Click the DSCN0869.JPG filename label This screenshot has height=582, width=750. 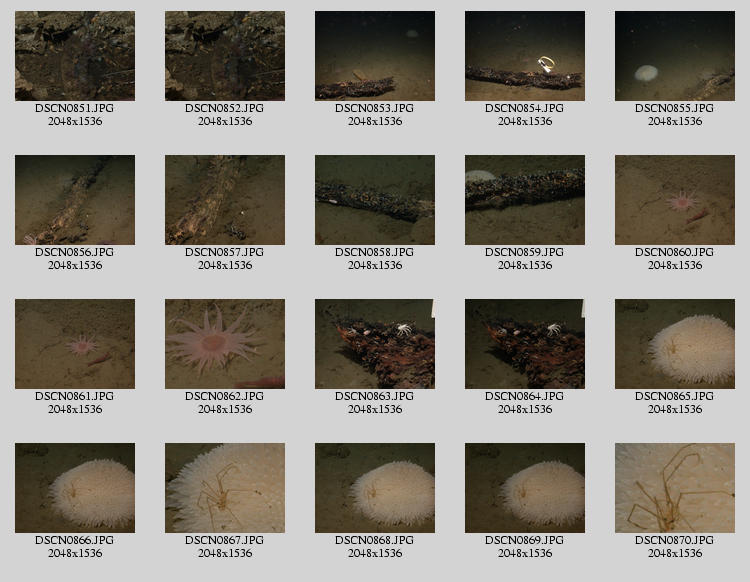pyautogui.click(x=525, y=541)
